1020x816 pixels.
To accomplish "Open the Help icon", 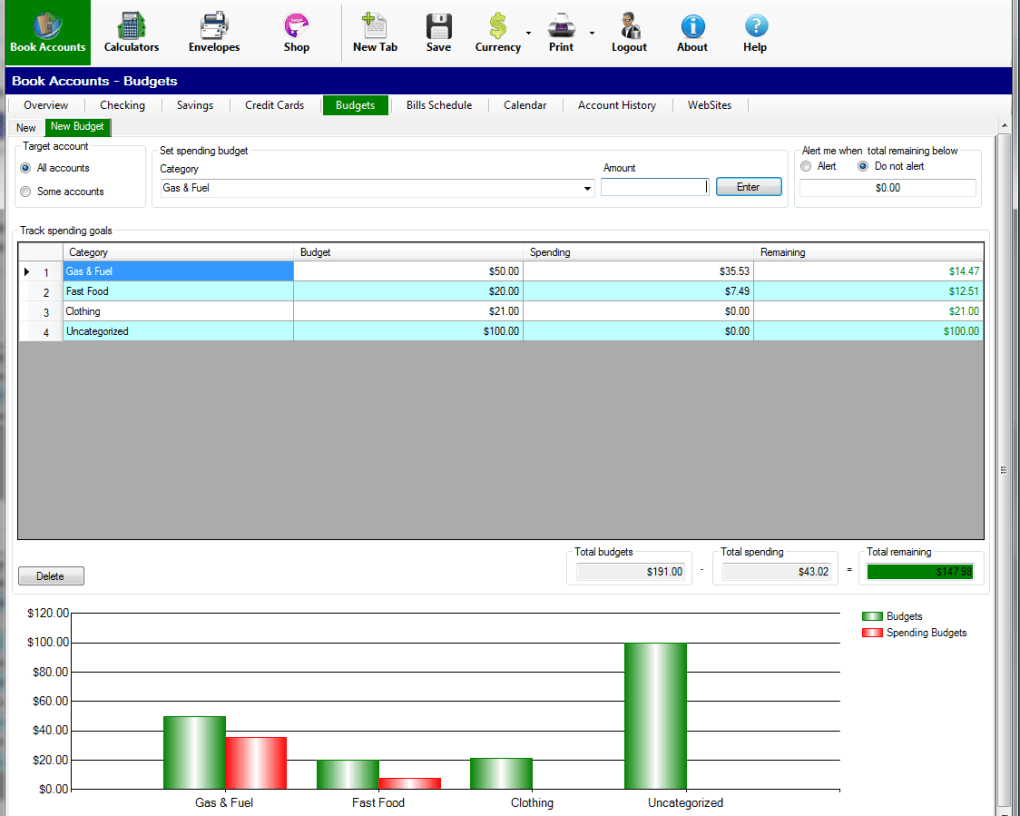I will pyautogui.click(x=755, y=32).
